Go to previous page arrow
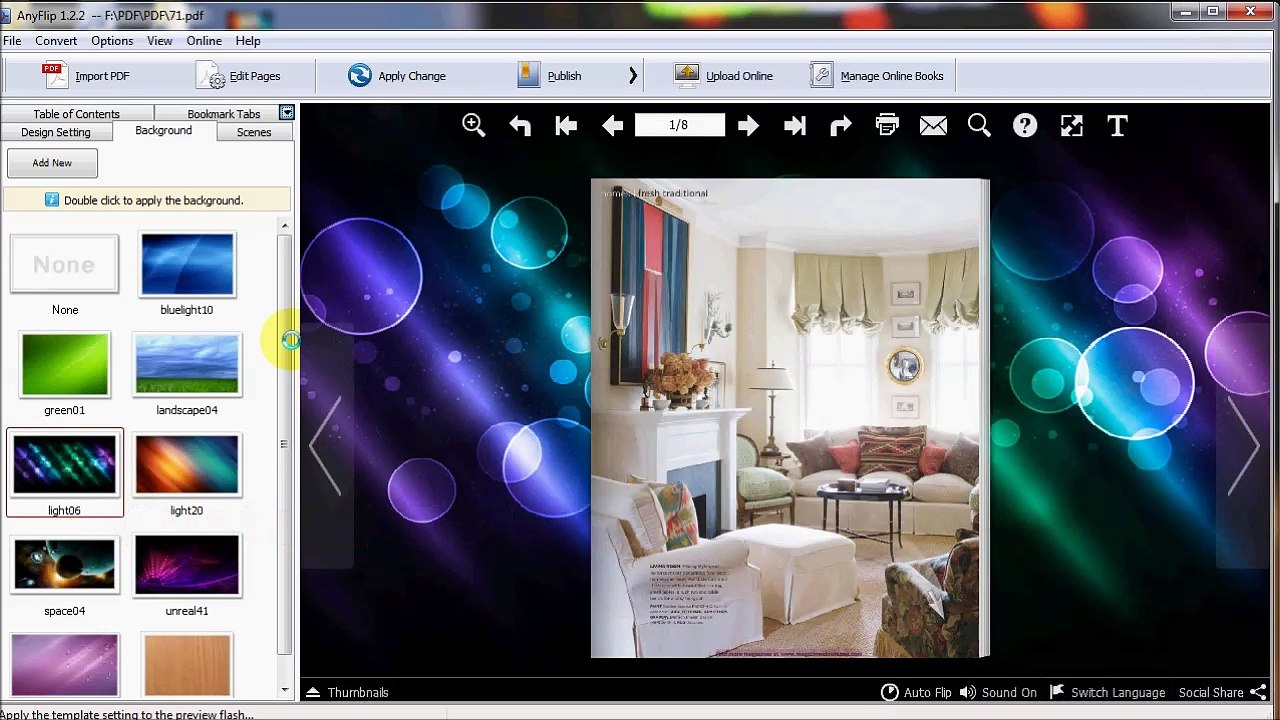 (612, 125)
